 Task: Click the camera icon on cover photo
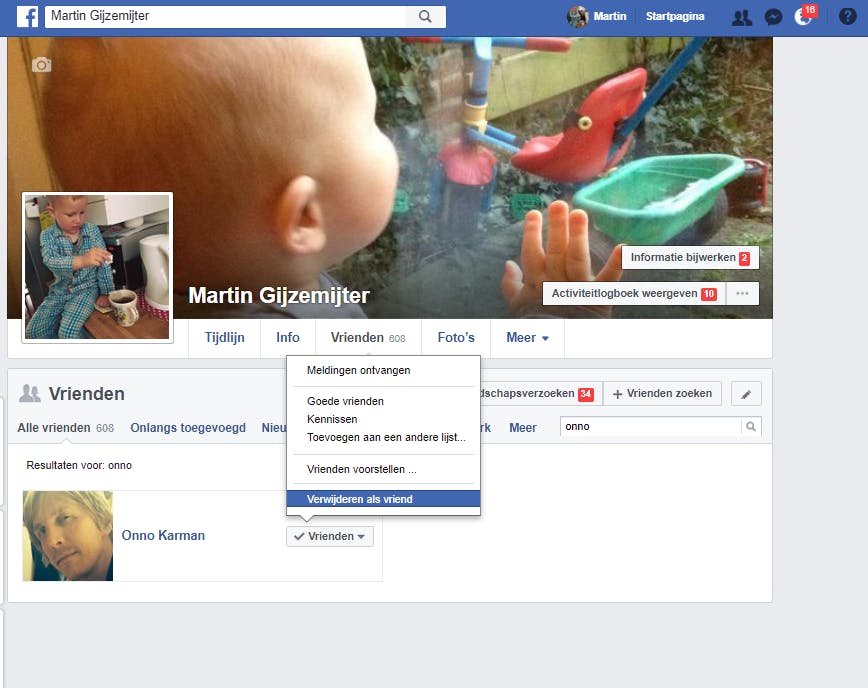click(x=41, y=64)
